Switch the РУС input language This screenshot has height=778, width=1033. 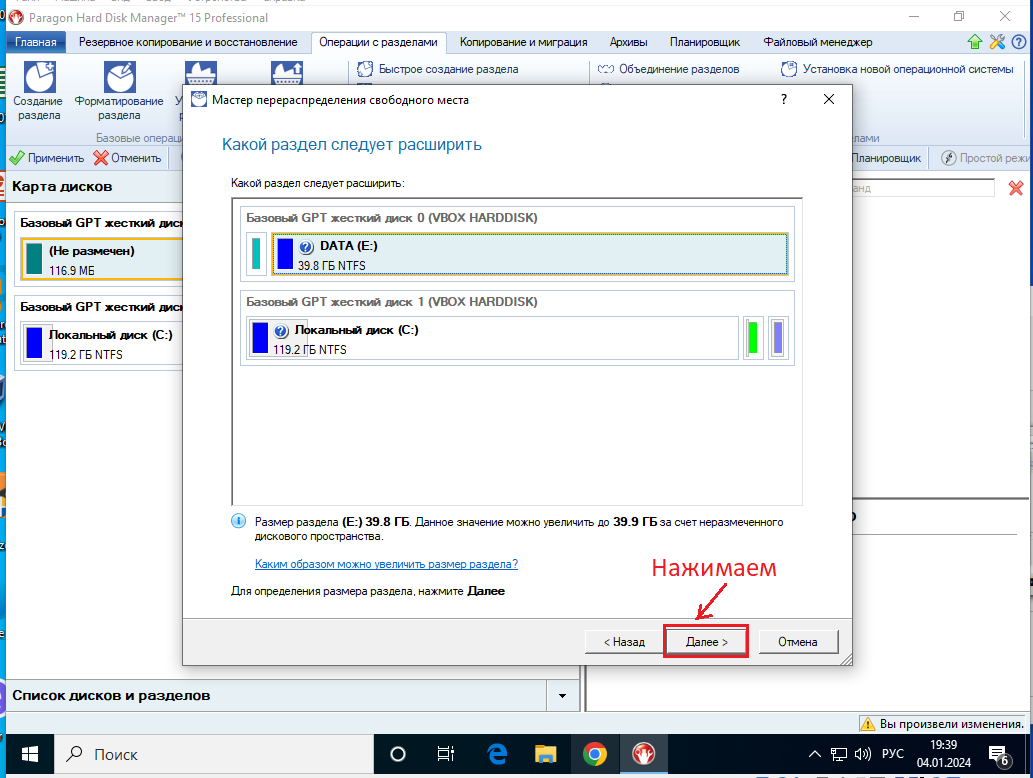point(893,754)
